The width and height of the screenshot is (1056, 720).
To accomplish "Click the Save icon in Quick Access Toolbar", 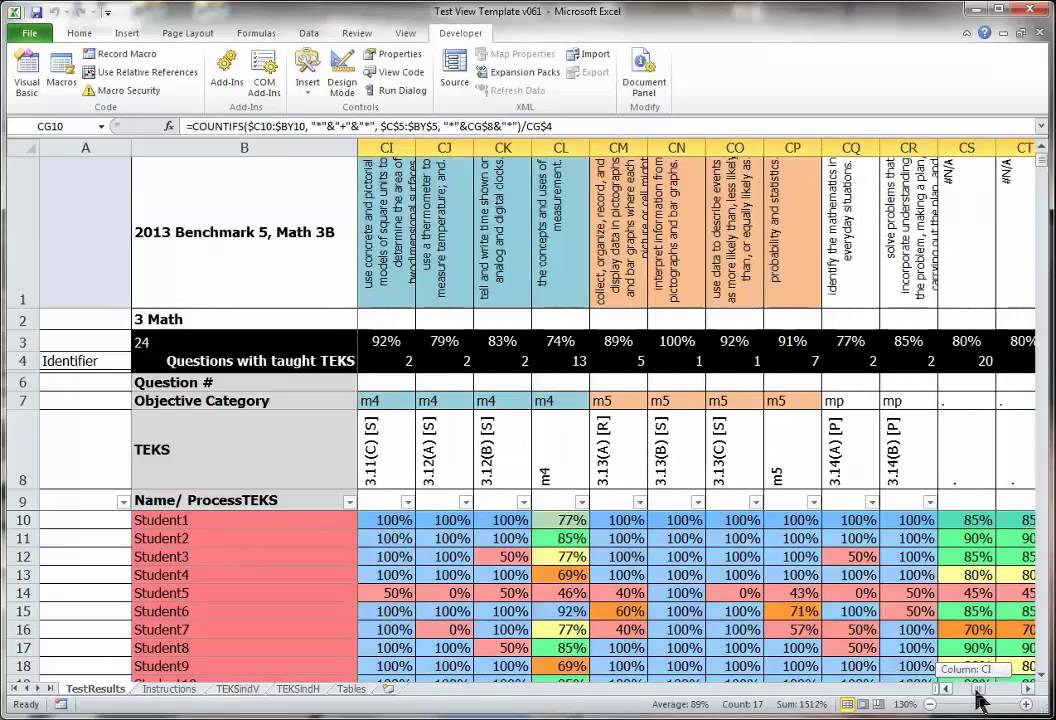I will tap(36, 12).
